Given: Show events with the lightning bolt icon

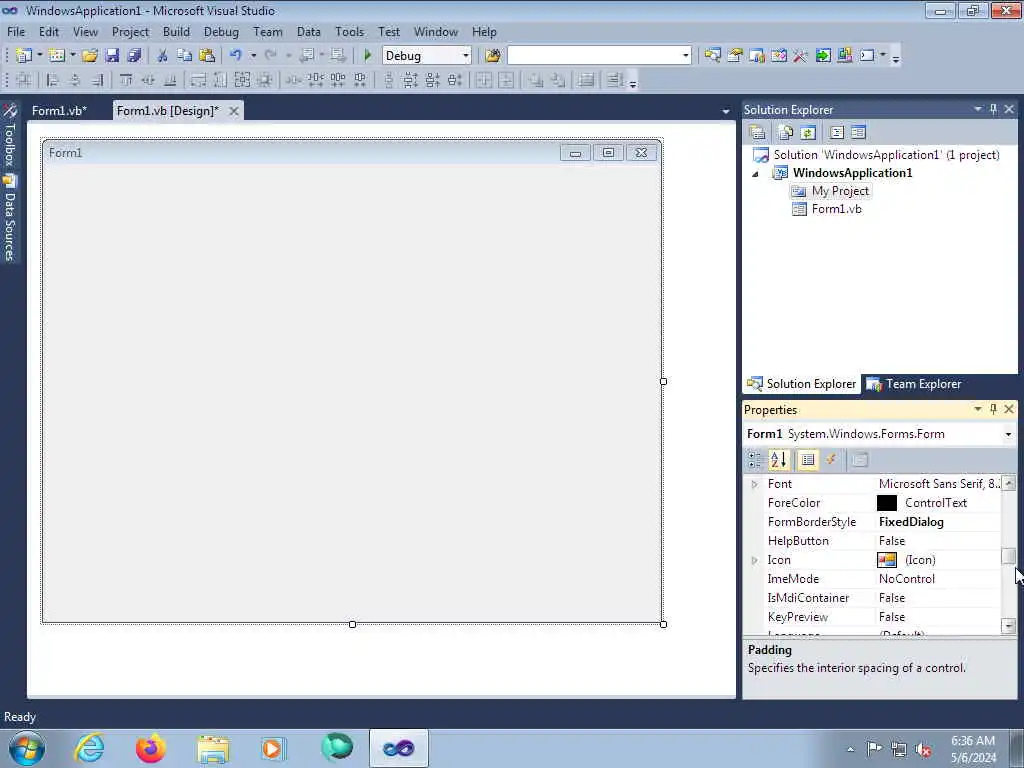Looking at the screenshot, I should (x=831, y=460).
